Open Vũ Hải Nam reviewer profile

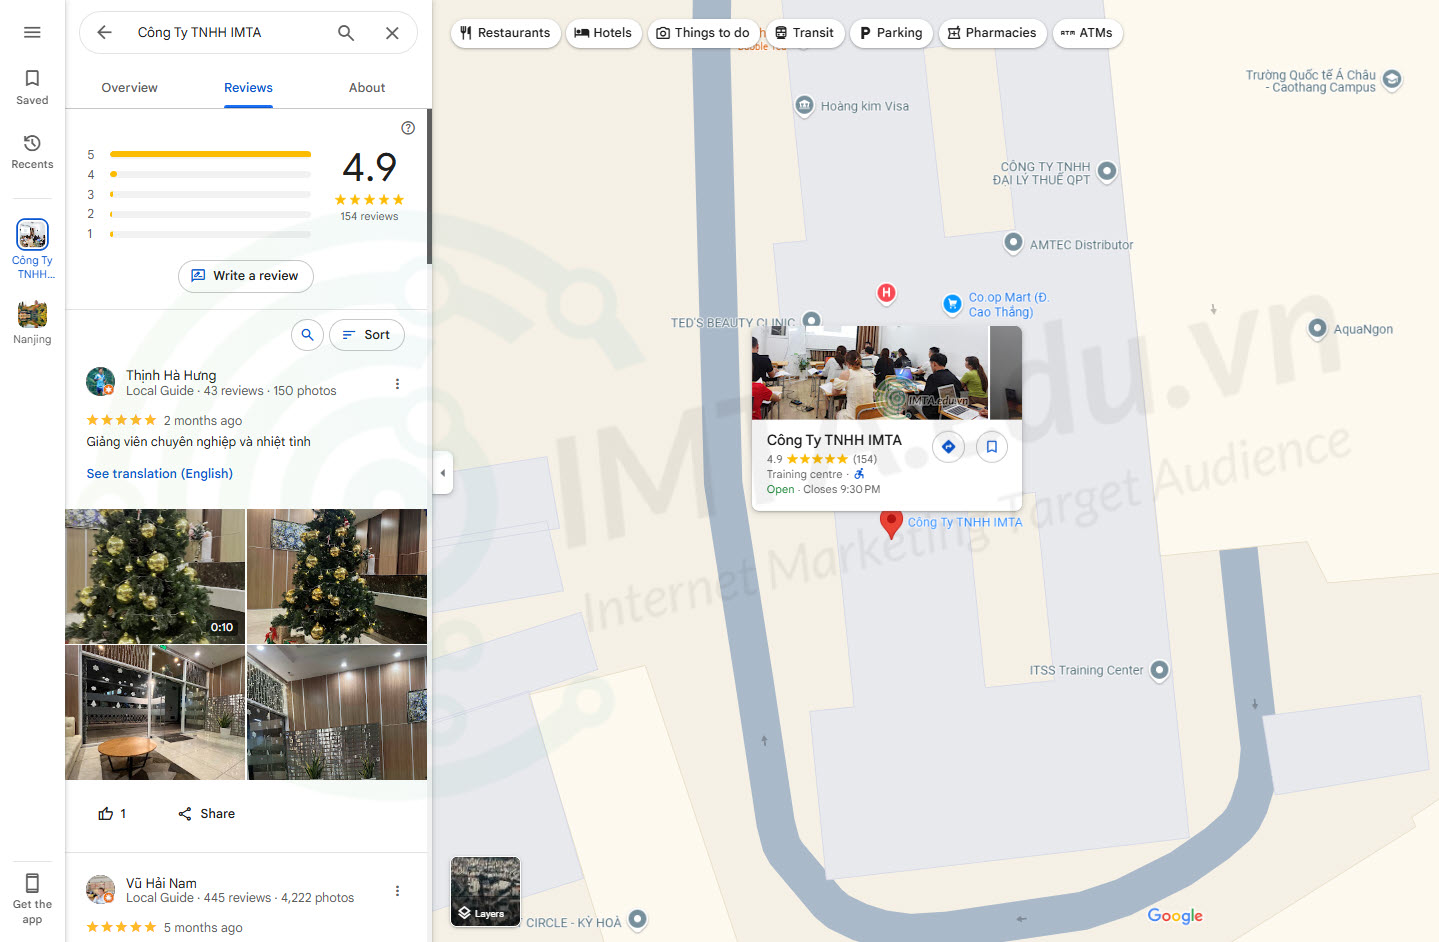click(161, 883)
